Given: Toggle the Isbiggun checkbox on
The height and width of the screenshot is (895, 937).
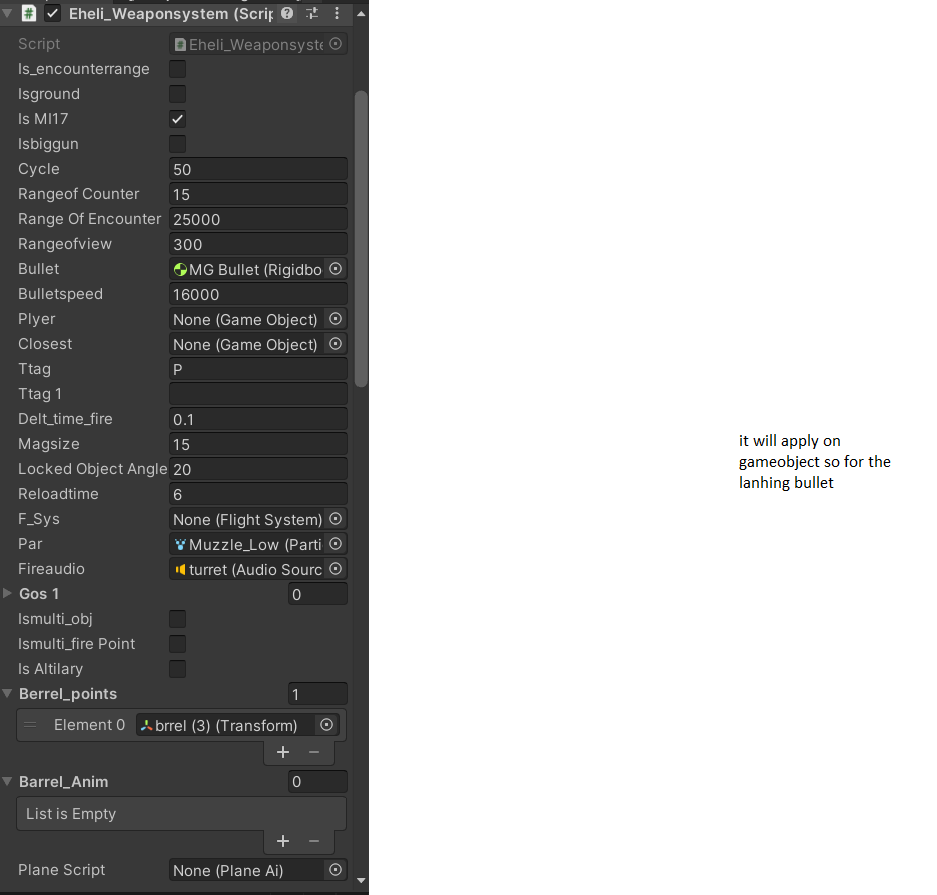Looking at the screenshot, I should [176, 143].
